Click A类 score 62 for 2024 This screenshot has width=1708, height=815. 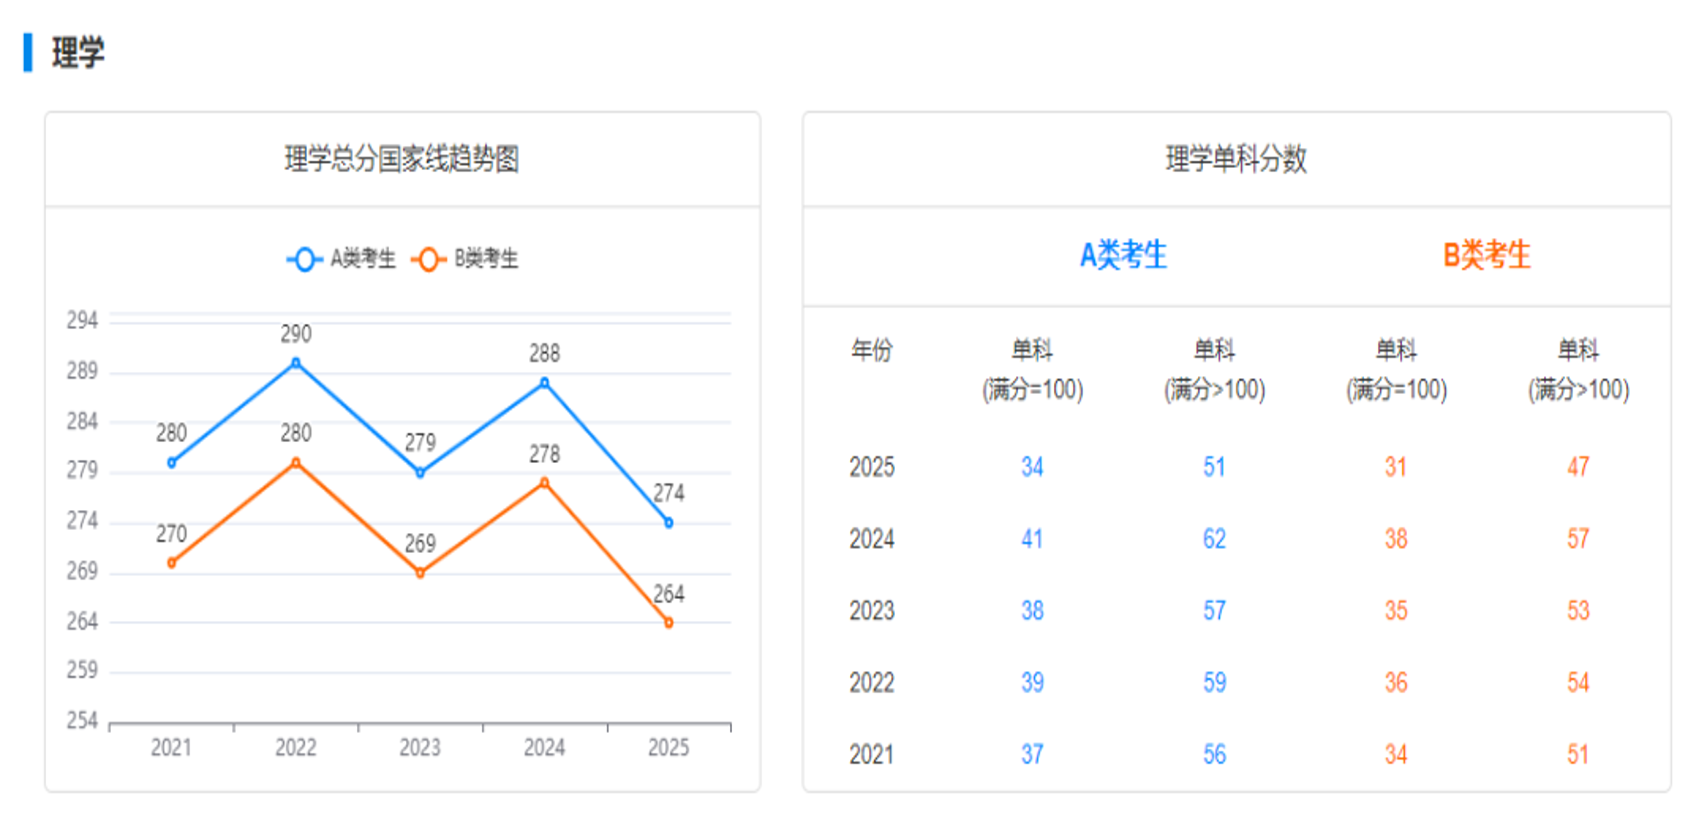coord(1214,539)
